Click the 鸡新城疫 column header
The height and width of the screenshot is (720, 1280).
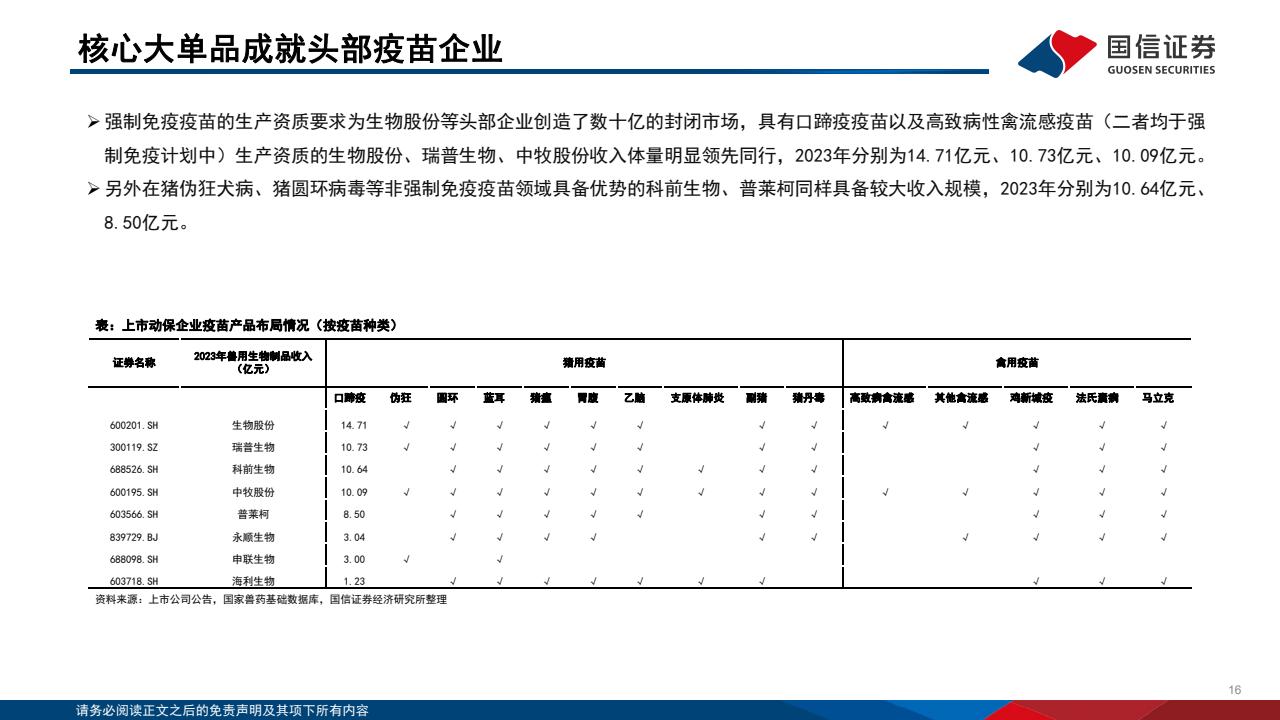pyautogui.click(x=1032, y=398)
